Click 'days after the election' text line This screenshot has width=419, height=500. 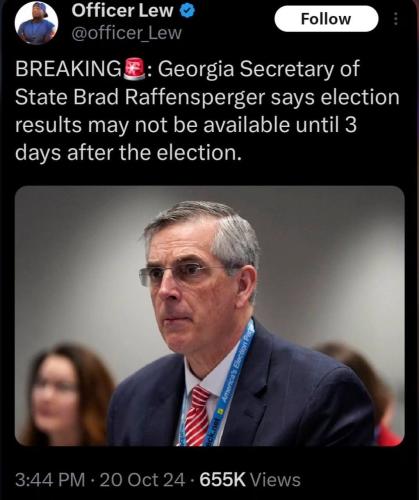tap(128, 153)
